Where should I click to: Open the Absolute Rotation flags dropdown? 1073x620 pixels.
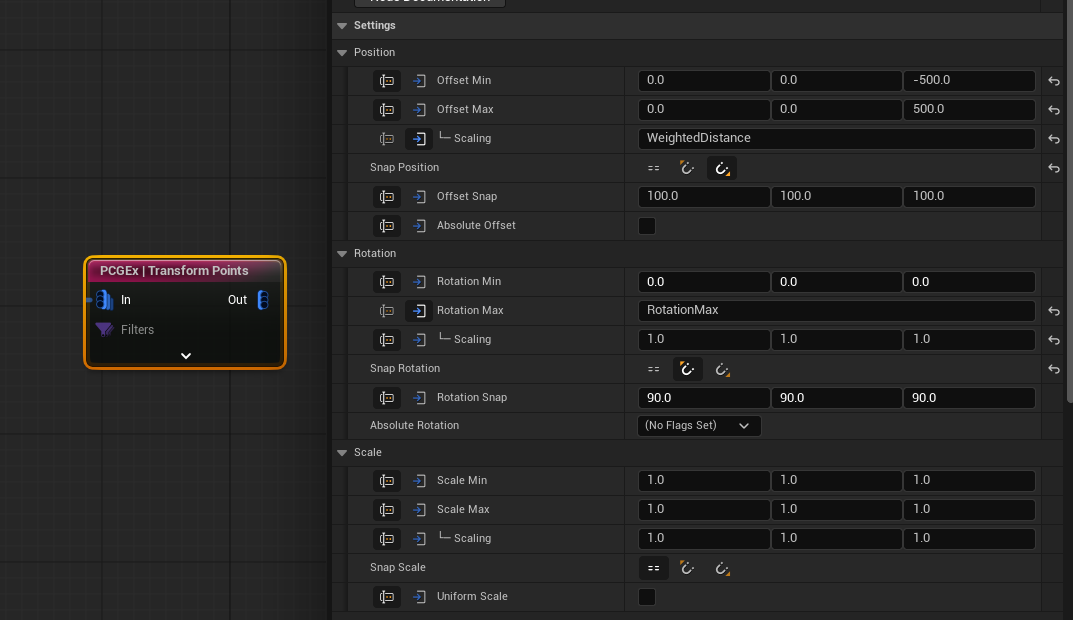[699, 426]
